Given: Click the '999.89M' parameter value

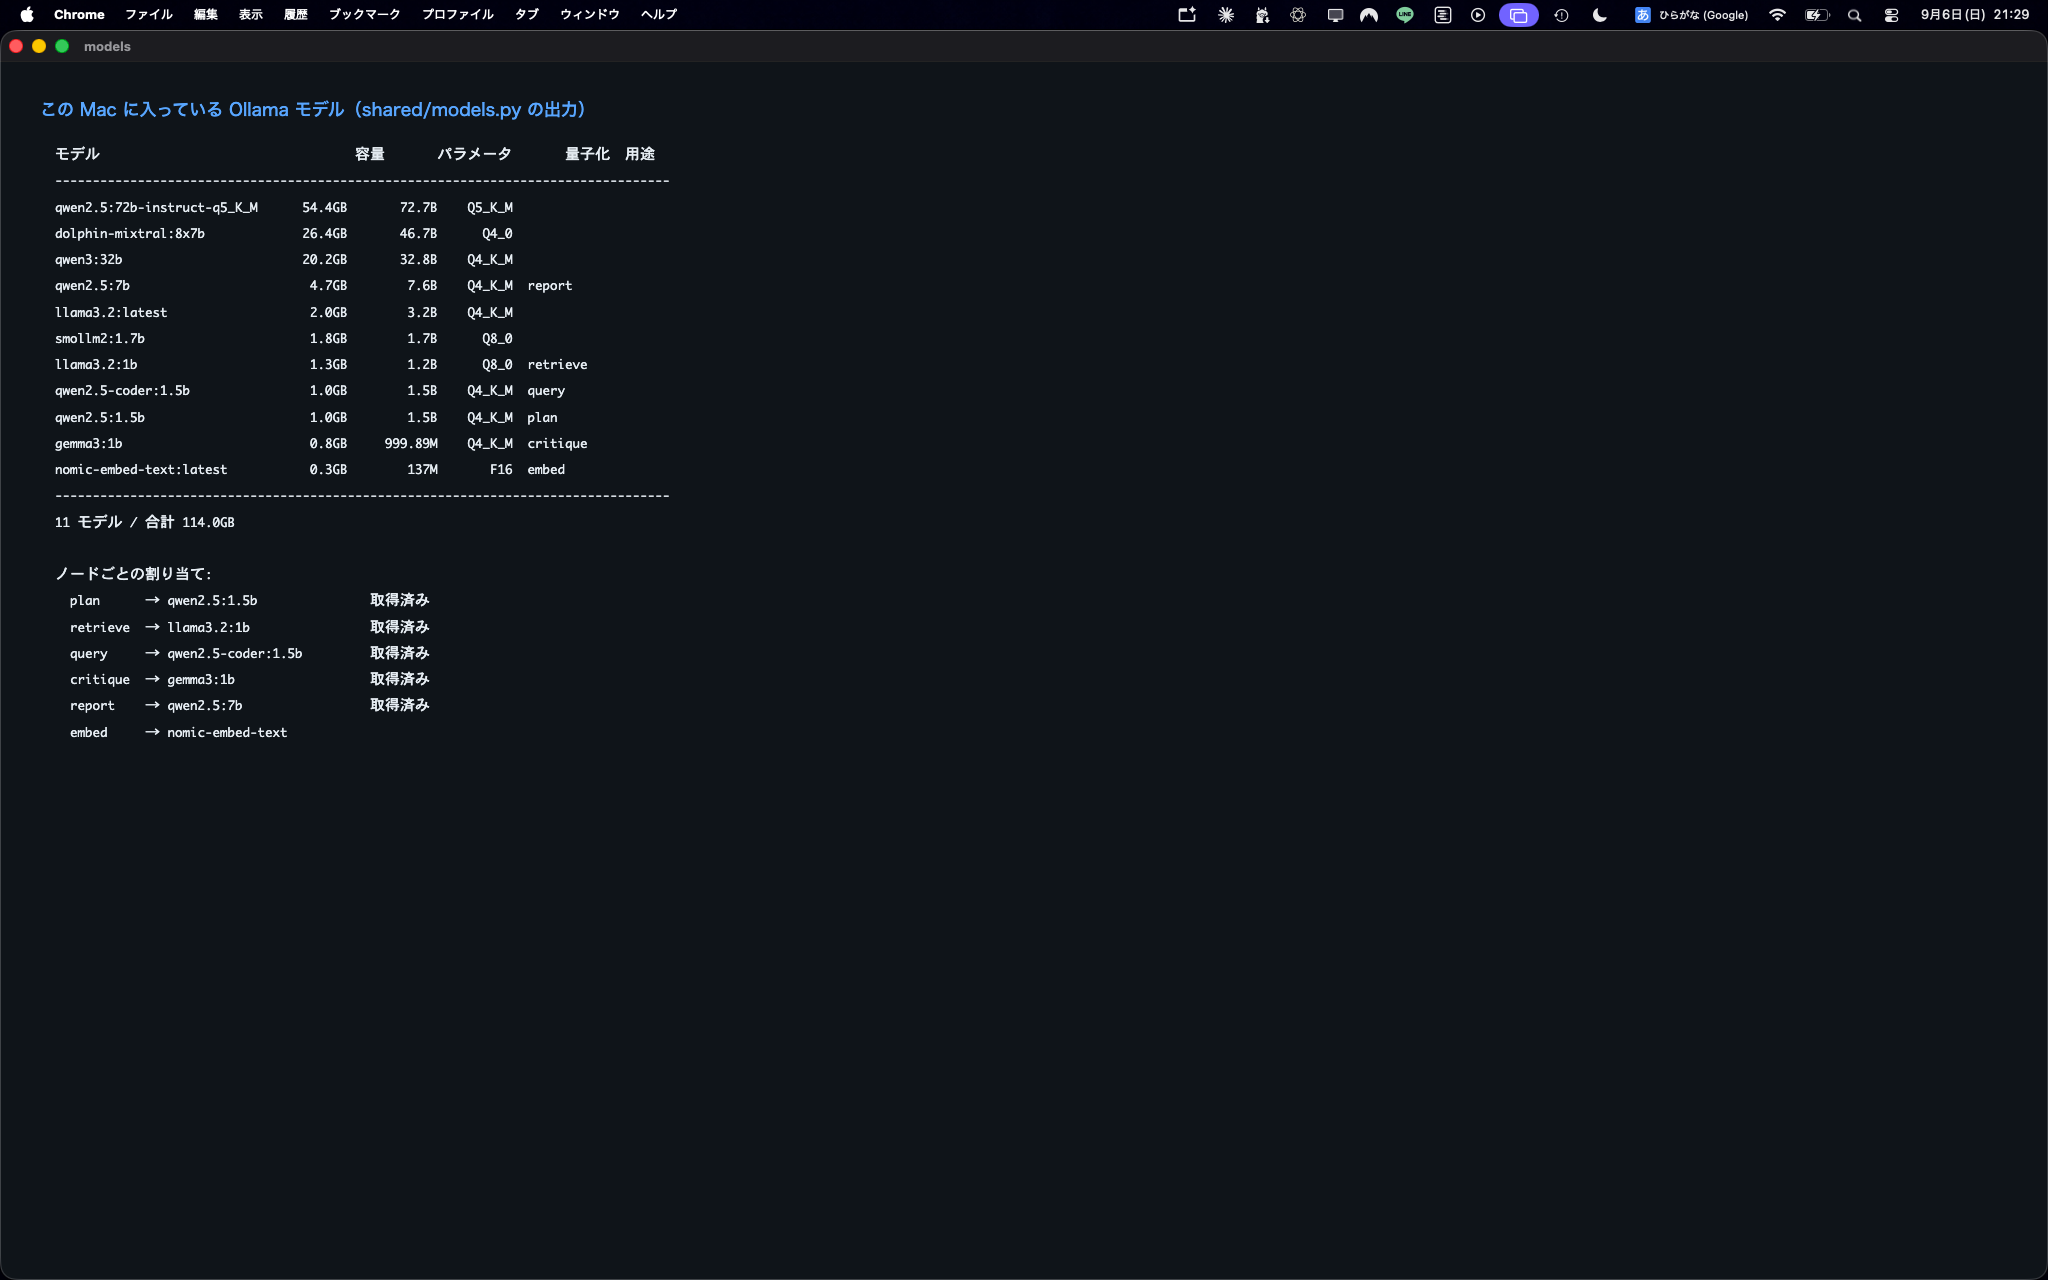Looking at the screenshot, I should coord(411,444).
